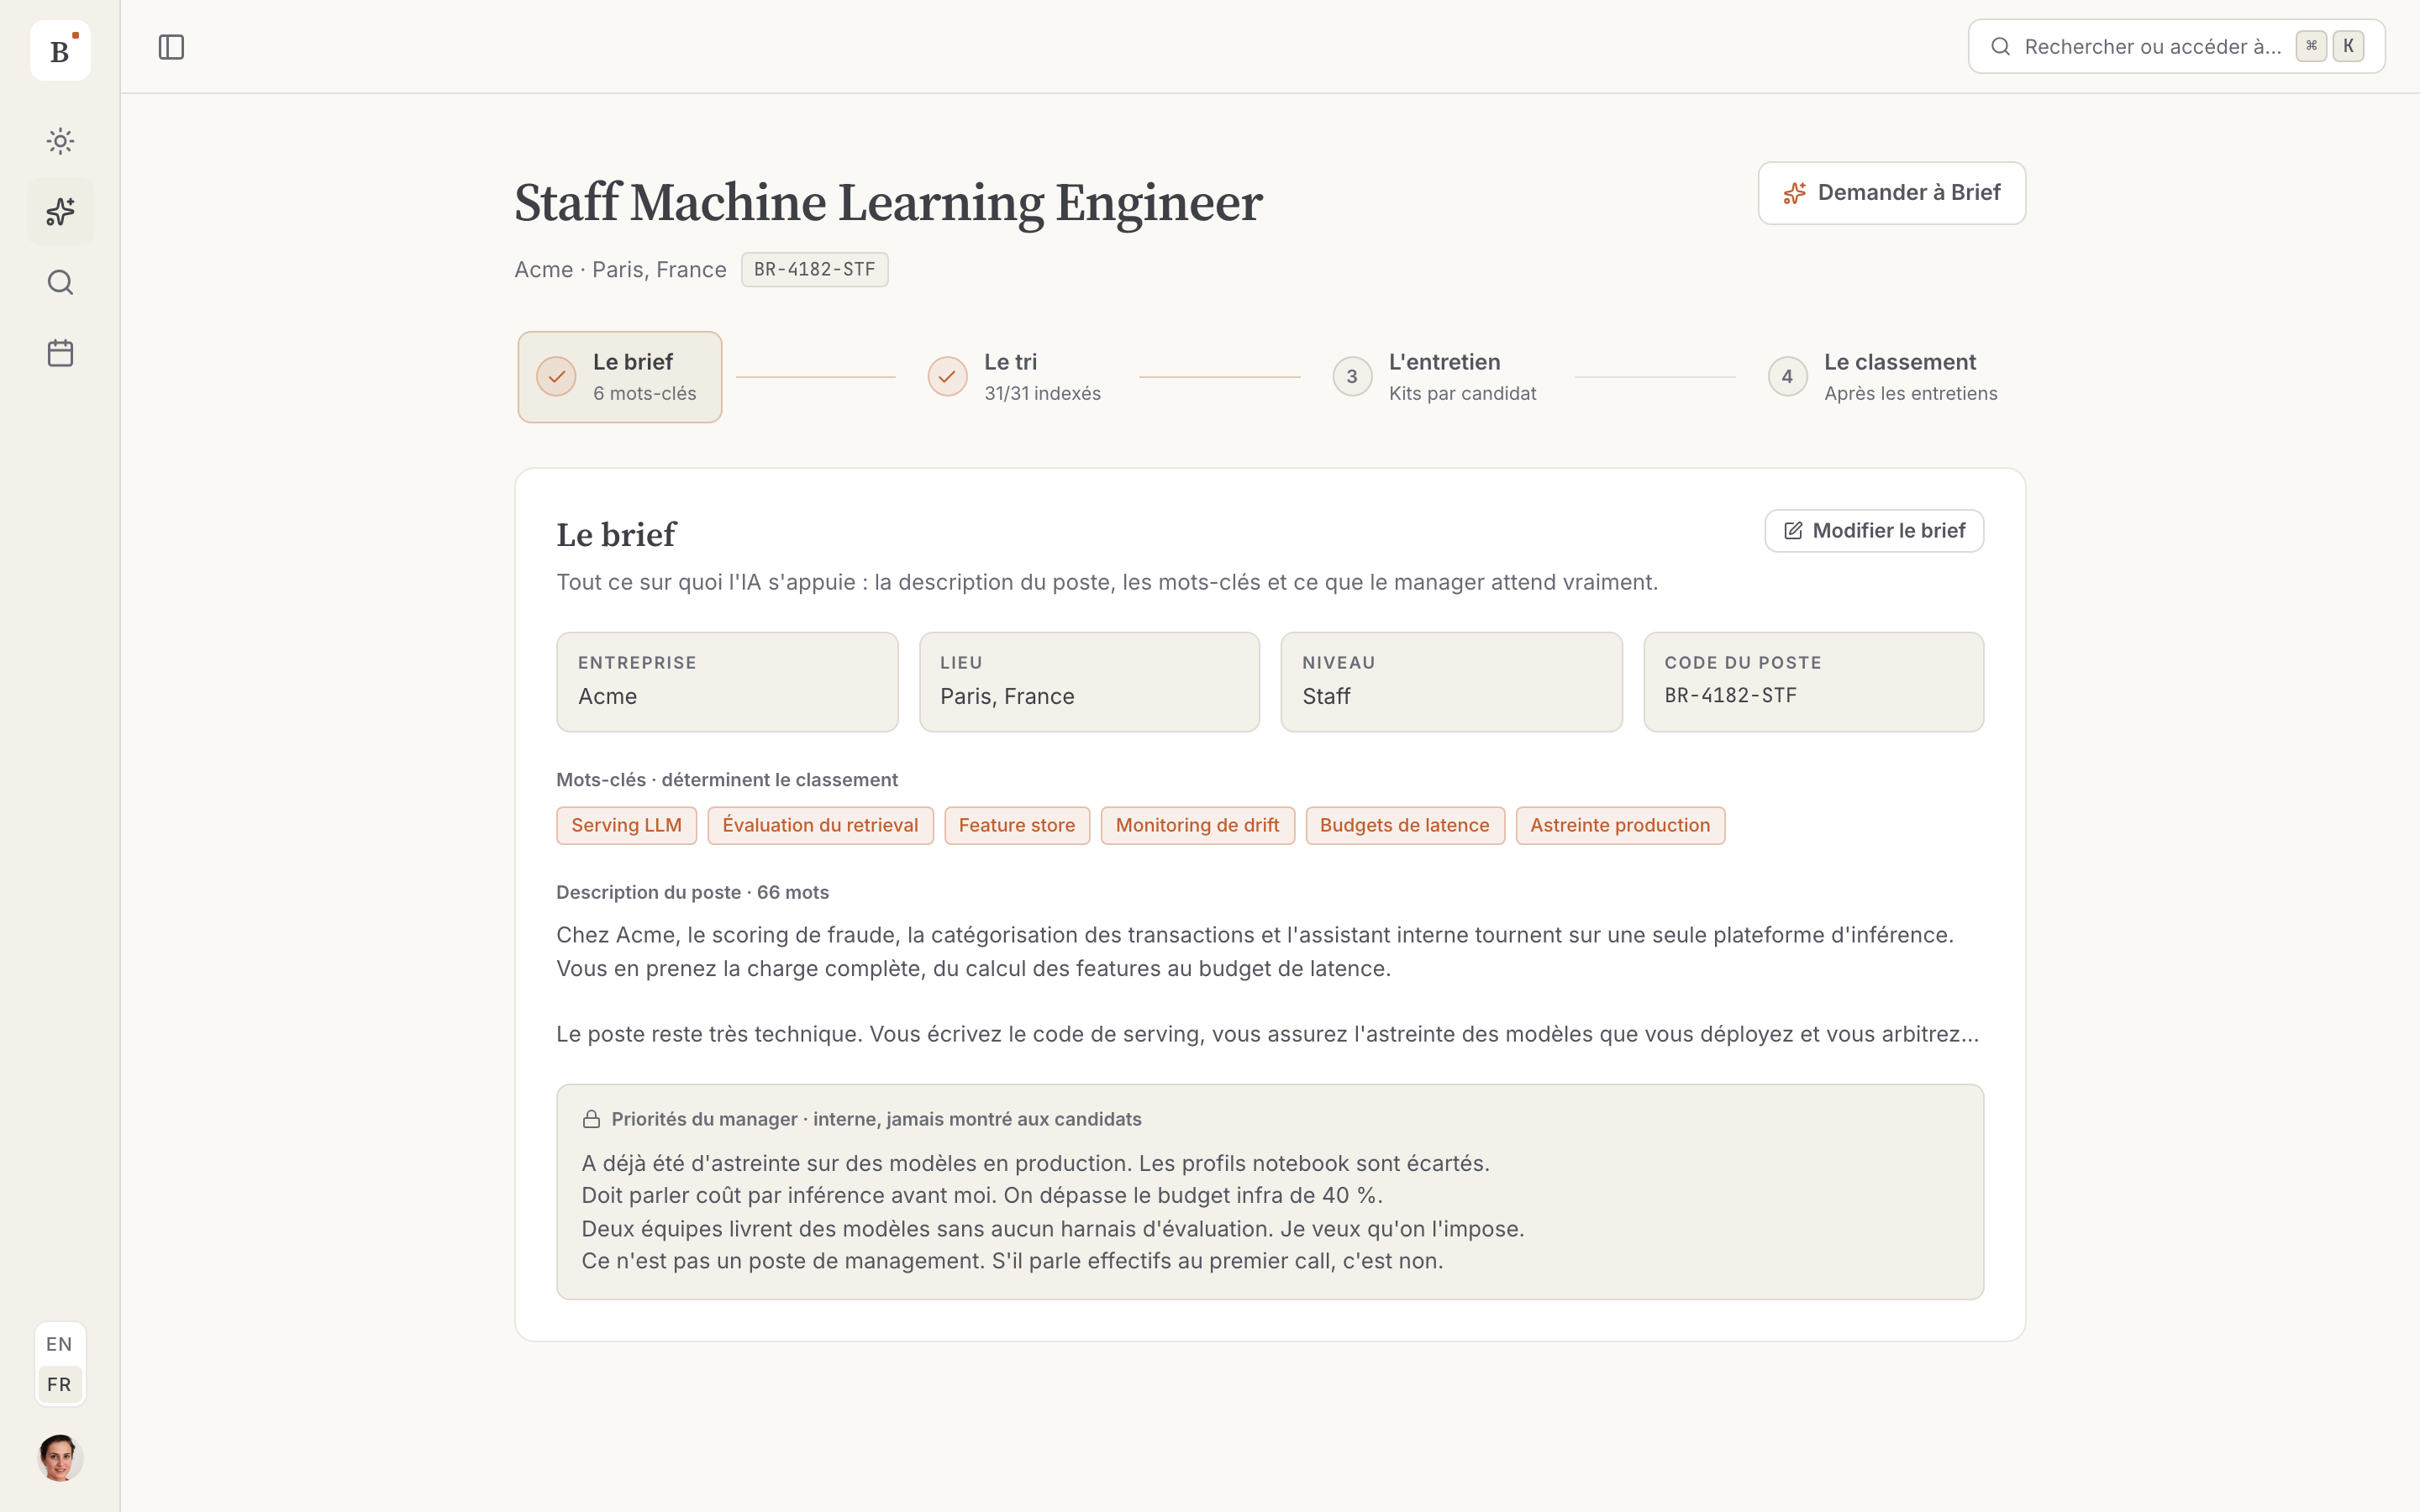The image size is (2420, 1512).
Task: Focus the Rechercher ou accéder search field
Action: 2176,46
